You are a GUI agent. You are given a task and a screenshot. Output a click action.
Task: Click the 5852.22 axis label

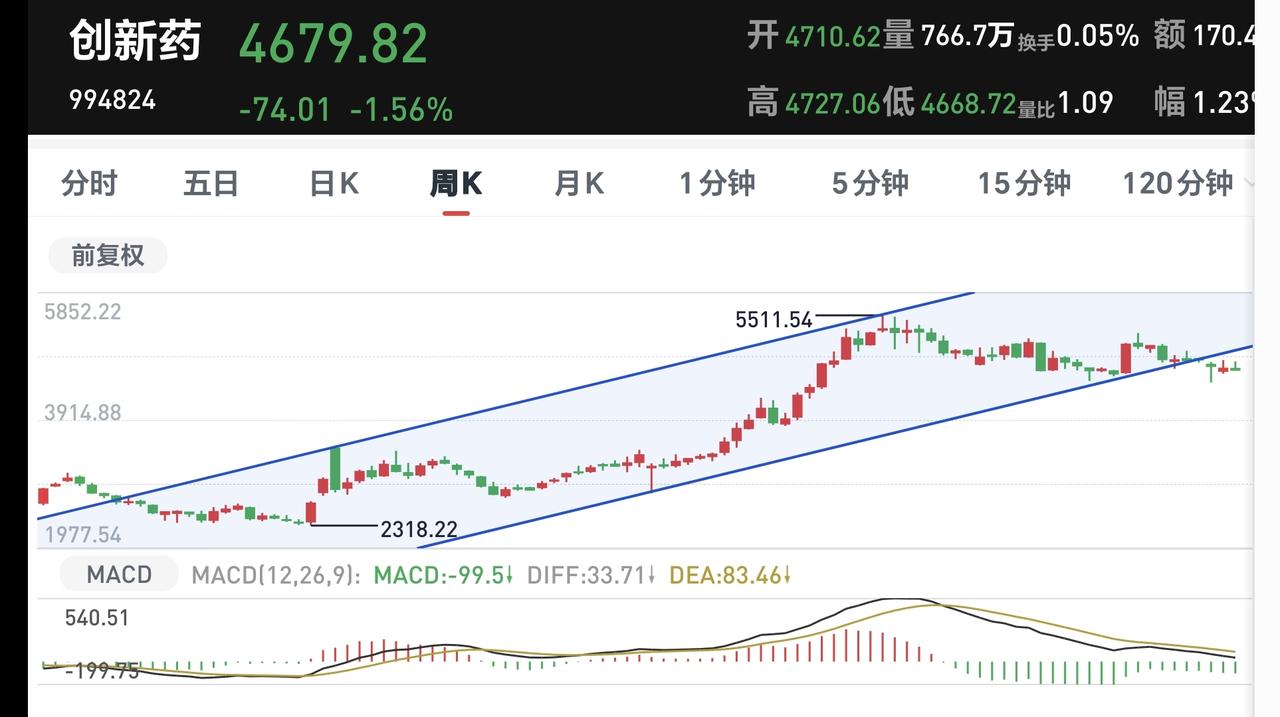(x=83, y=312)
